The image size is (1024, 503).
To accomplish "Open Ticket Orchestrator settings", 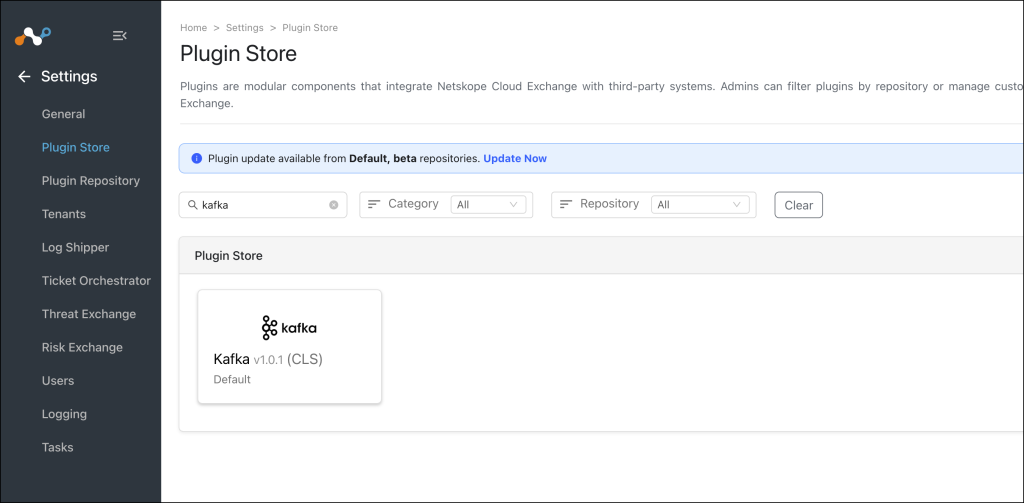I will click(96, 280).
